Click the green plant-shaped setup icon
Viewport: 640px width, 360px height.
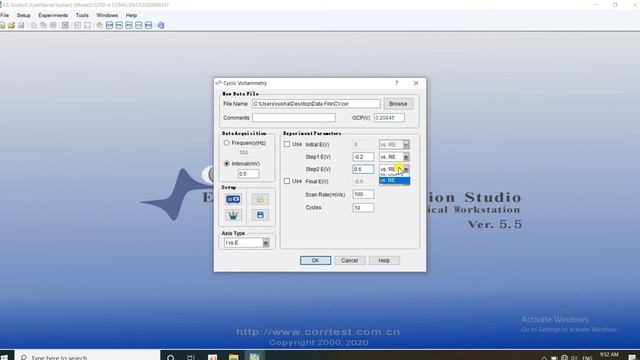233,215
